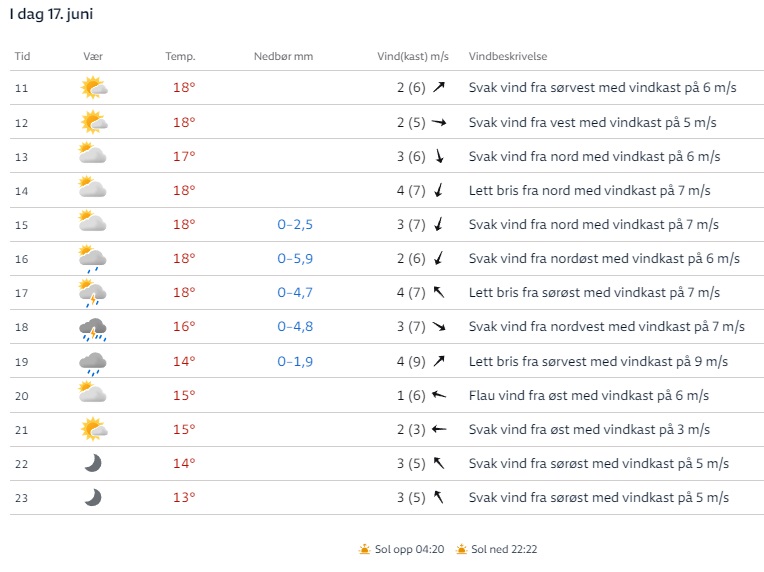Click the moon icon for hour 22

tap(93, 463)
